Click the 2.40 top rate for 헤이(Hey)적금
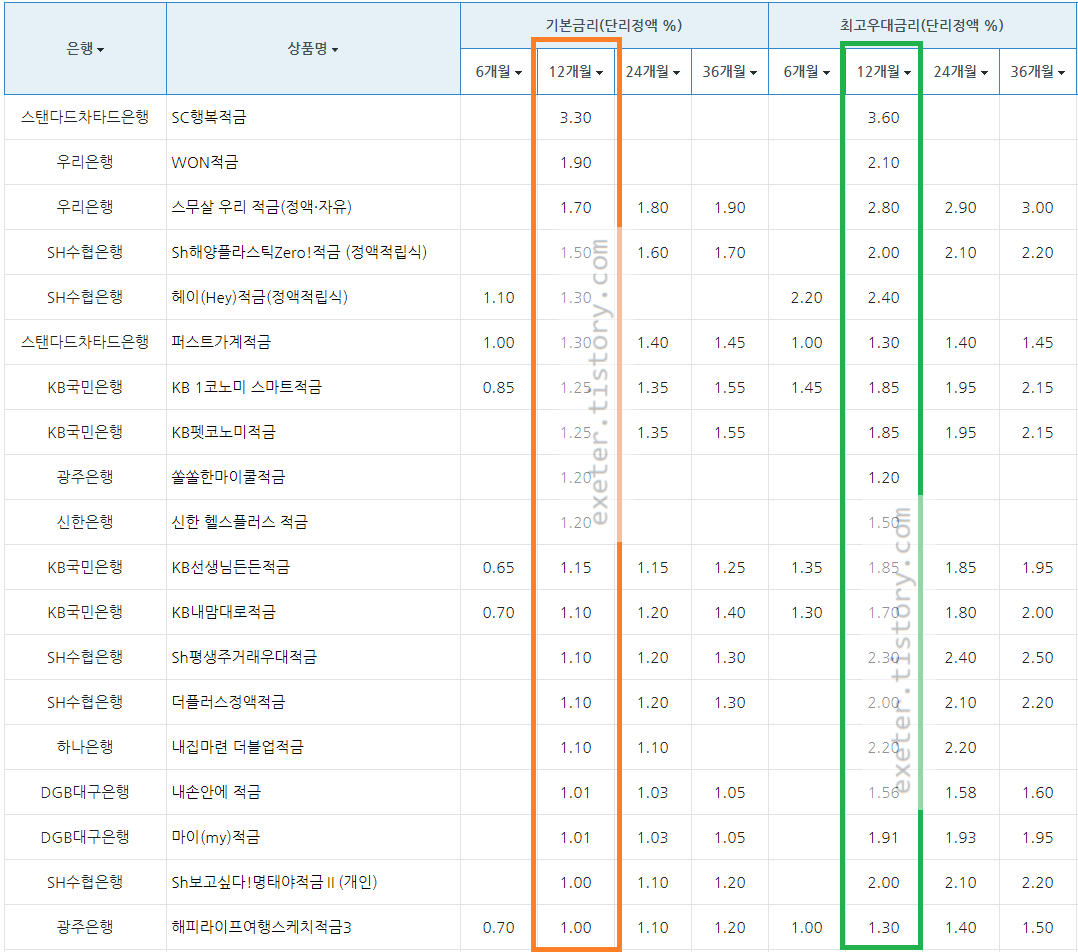Image resolution: width=1078 pixels, height=952 pixels. pyautogui.click(x=883, y=298)
